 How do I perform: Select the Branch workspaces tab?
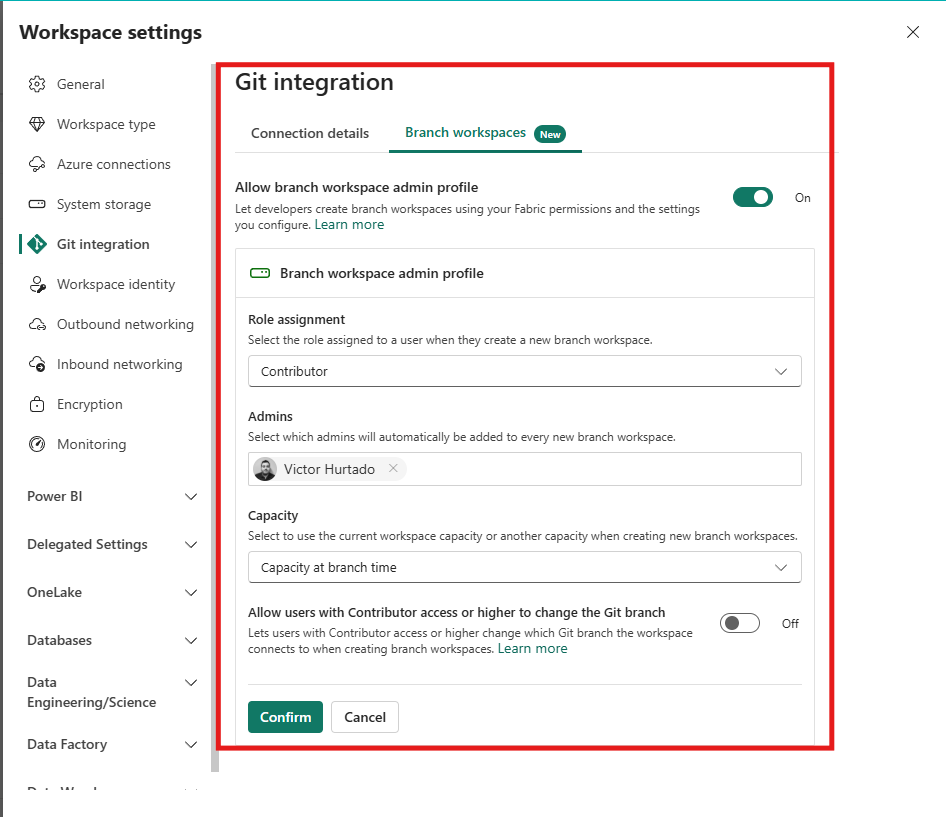pyautogui.click(x=465, y=133)
